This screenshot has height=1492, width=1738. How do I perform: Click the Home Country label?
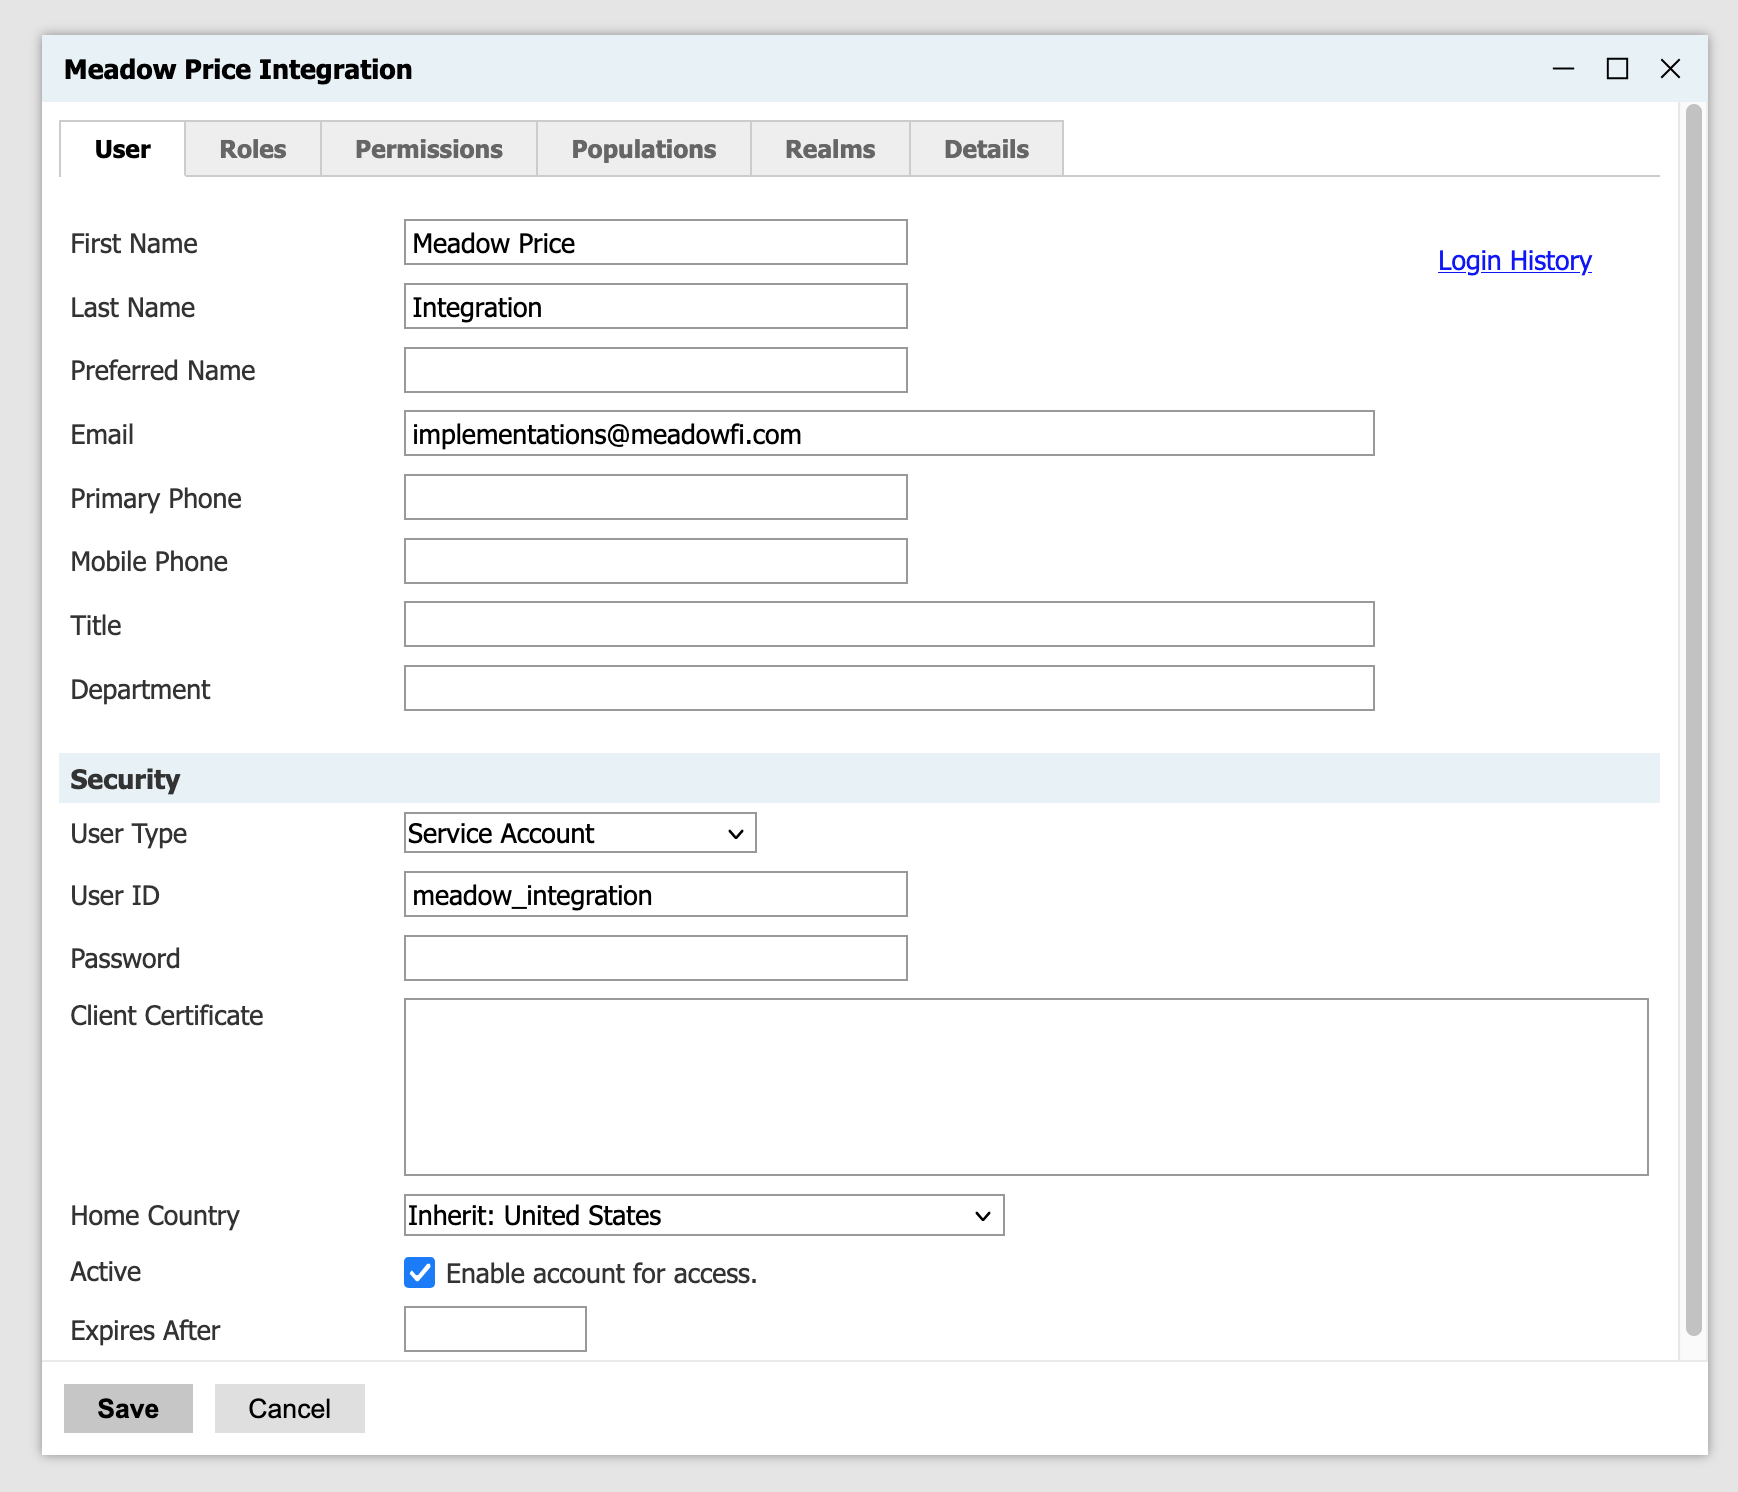pos(155,1216)
